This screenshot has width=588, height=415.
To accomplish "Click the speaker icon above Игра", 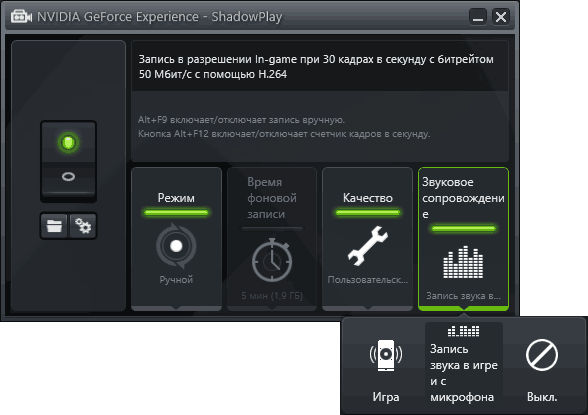I will 386,355.
